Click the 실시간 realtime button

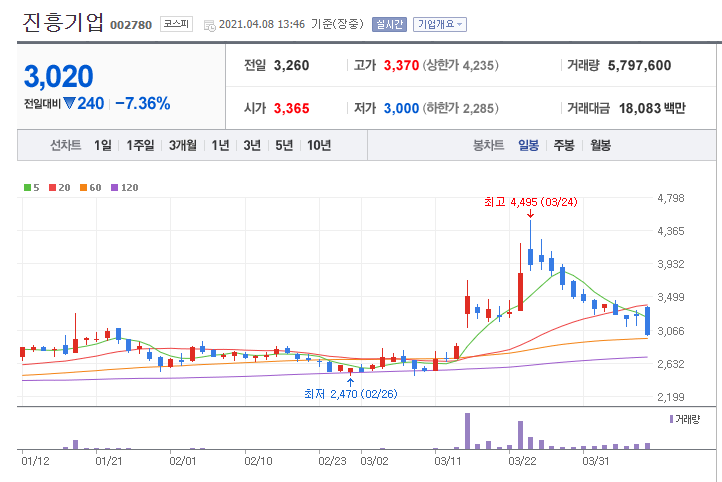pos(389,24)
